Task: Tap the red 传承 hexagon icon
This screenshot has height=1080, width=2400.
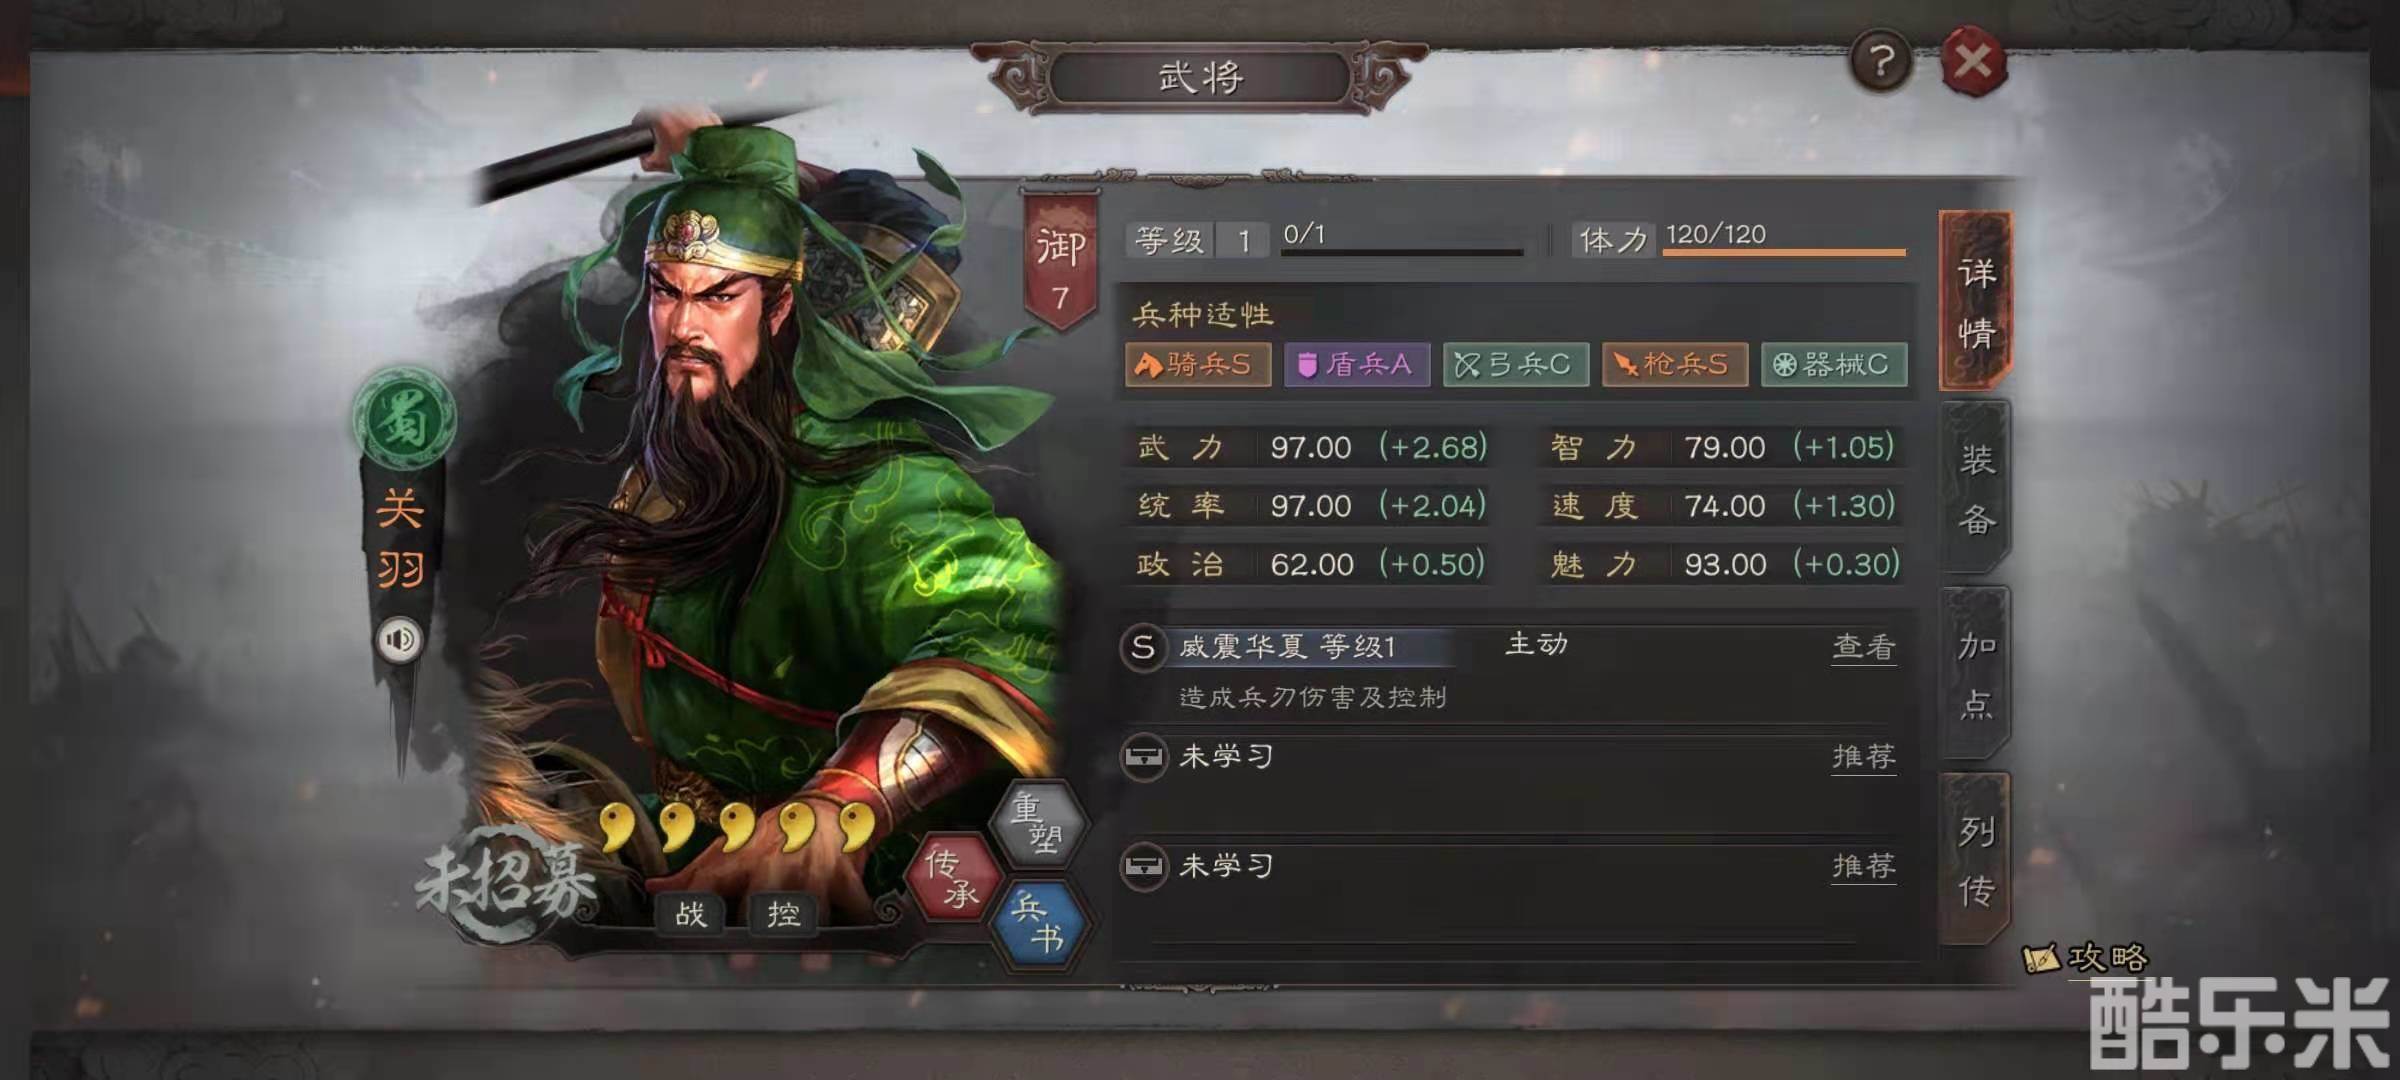Action: coord(950,877)
